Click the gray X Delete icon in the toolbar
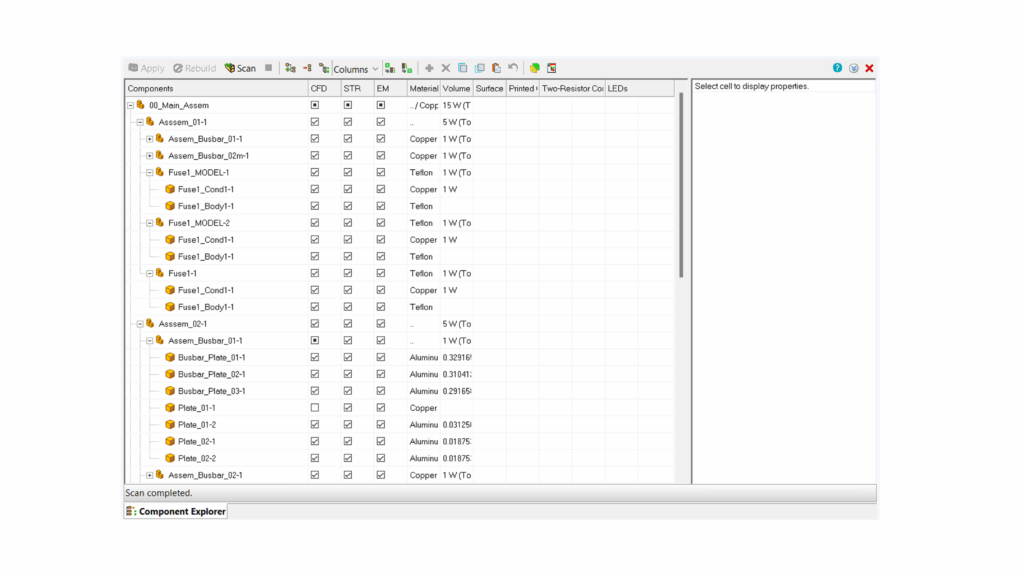The image size is (1024, 576). tap(446, 68)
